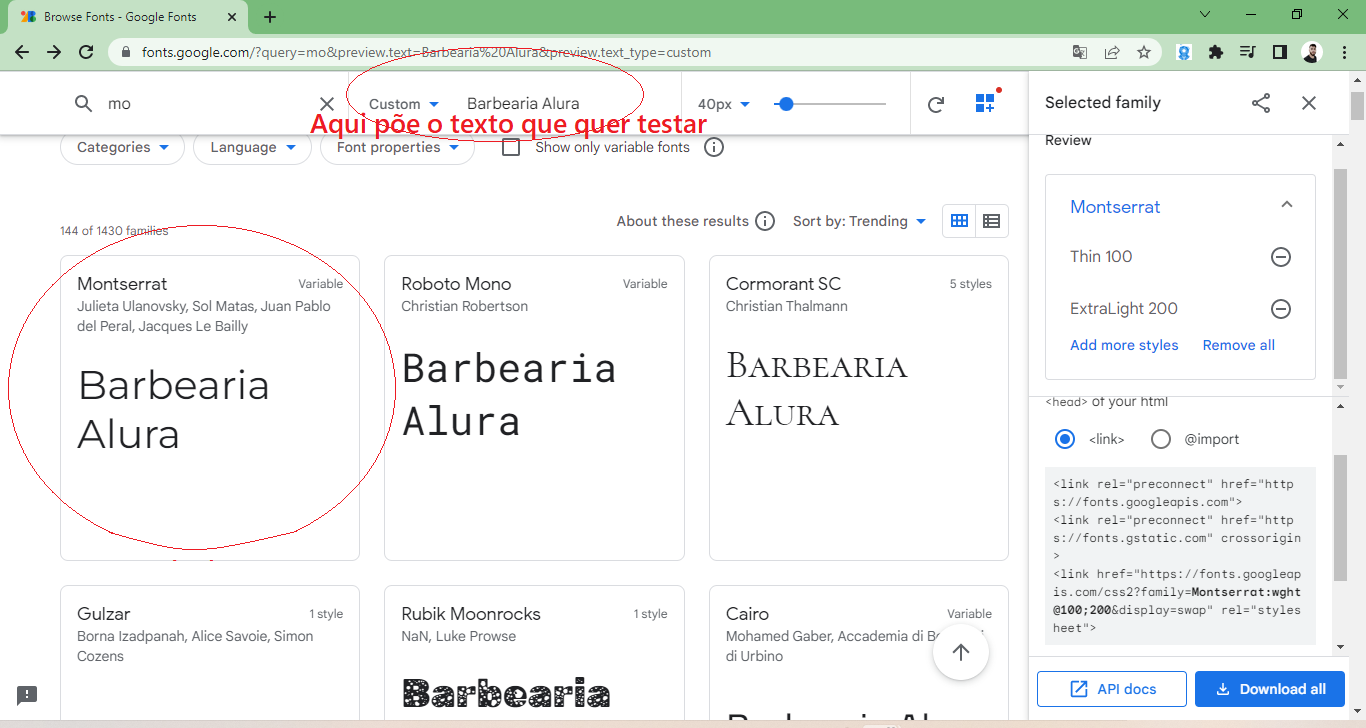Open the Cormorant SC font card
1366x728 pixels.
pyautogui.click(x=859, y=408)
